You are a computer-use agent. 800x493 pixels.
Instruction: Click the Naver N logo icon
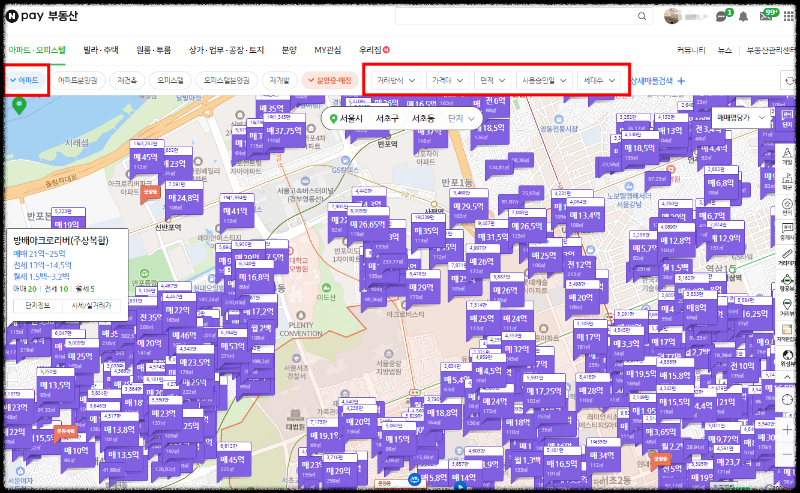[12, 16]
